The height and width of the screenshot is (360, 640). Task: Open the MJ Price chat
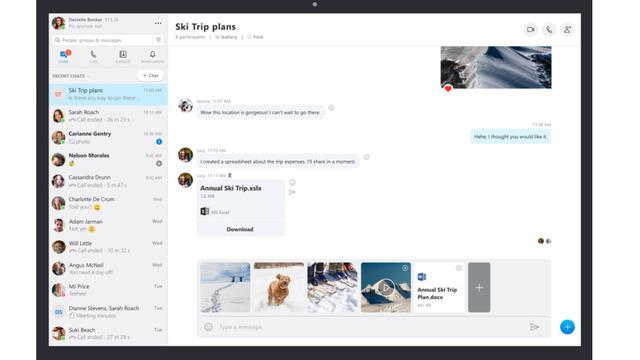tap(108, 290)
